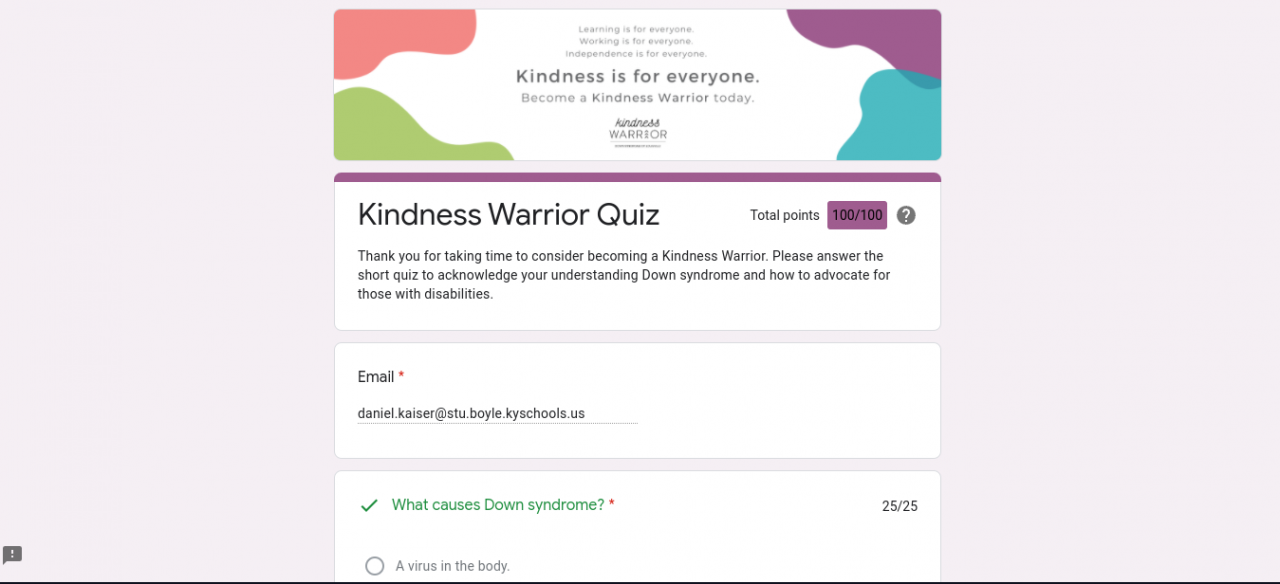Select the "A virus in the body" radio button
Viewport: 1280px width, 584px height.
point(375,566)
